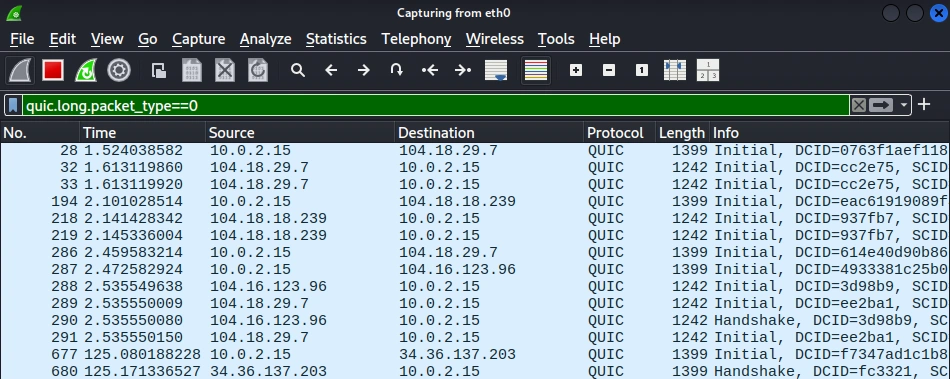950x379 pixels.
Task: Stop the running capture with red square
Action: pos(53,71)
